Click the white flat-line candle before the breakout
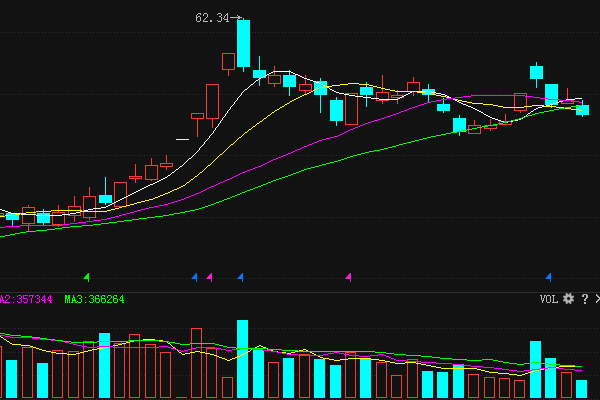Image resolution: width=600 pixels, height=400 pixels. coord(182,139)
